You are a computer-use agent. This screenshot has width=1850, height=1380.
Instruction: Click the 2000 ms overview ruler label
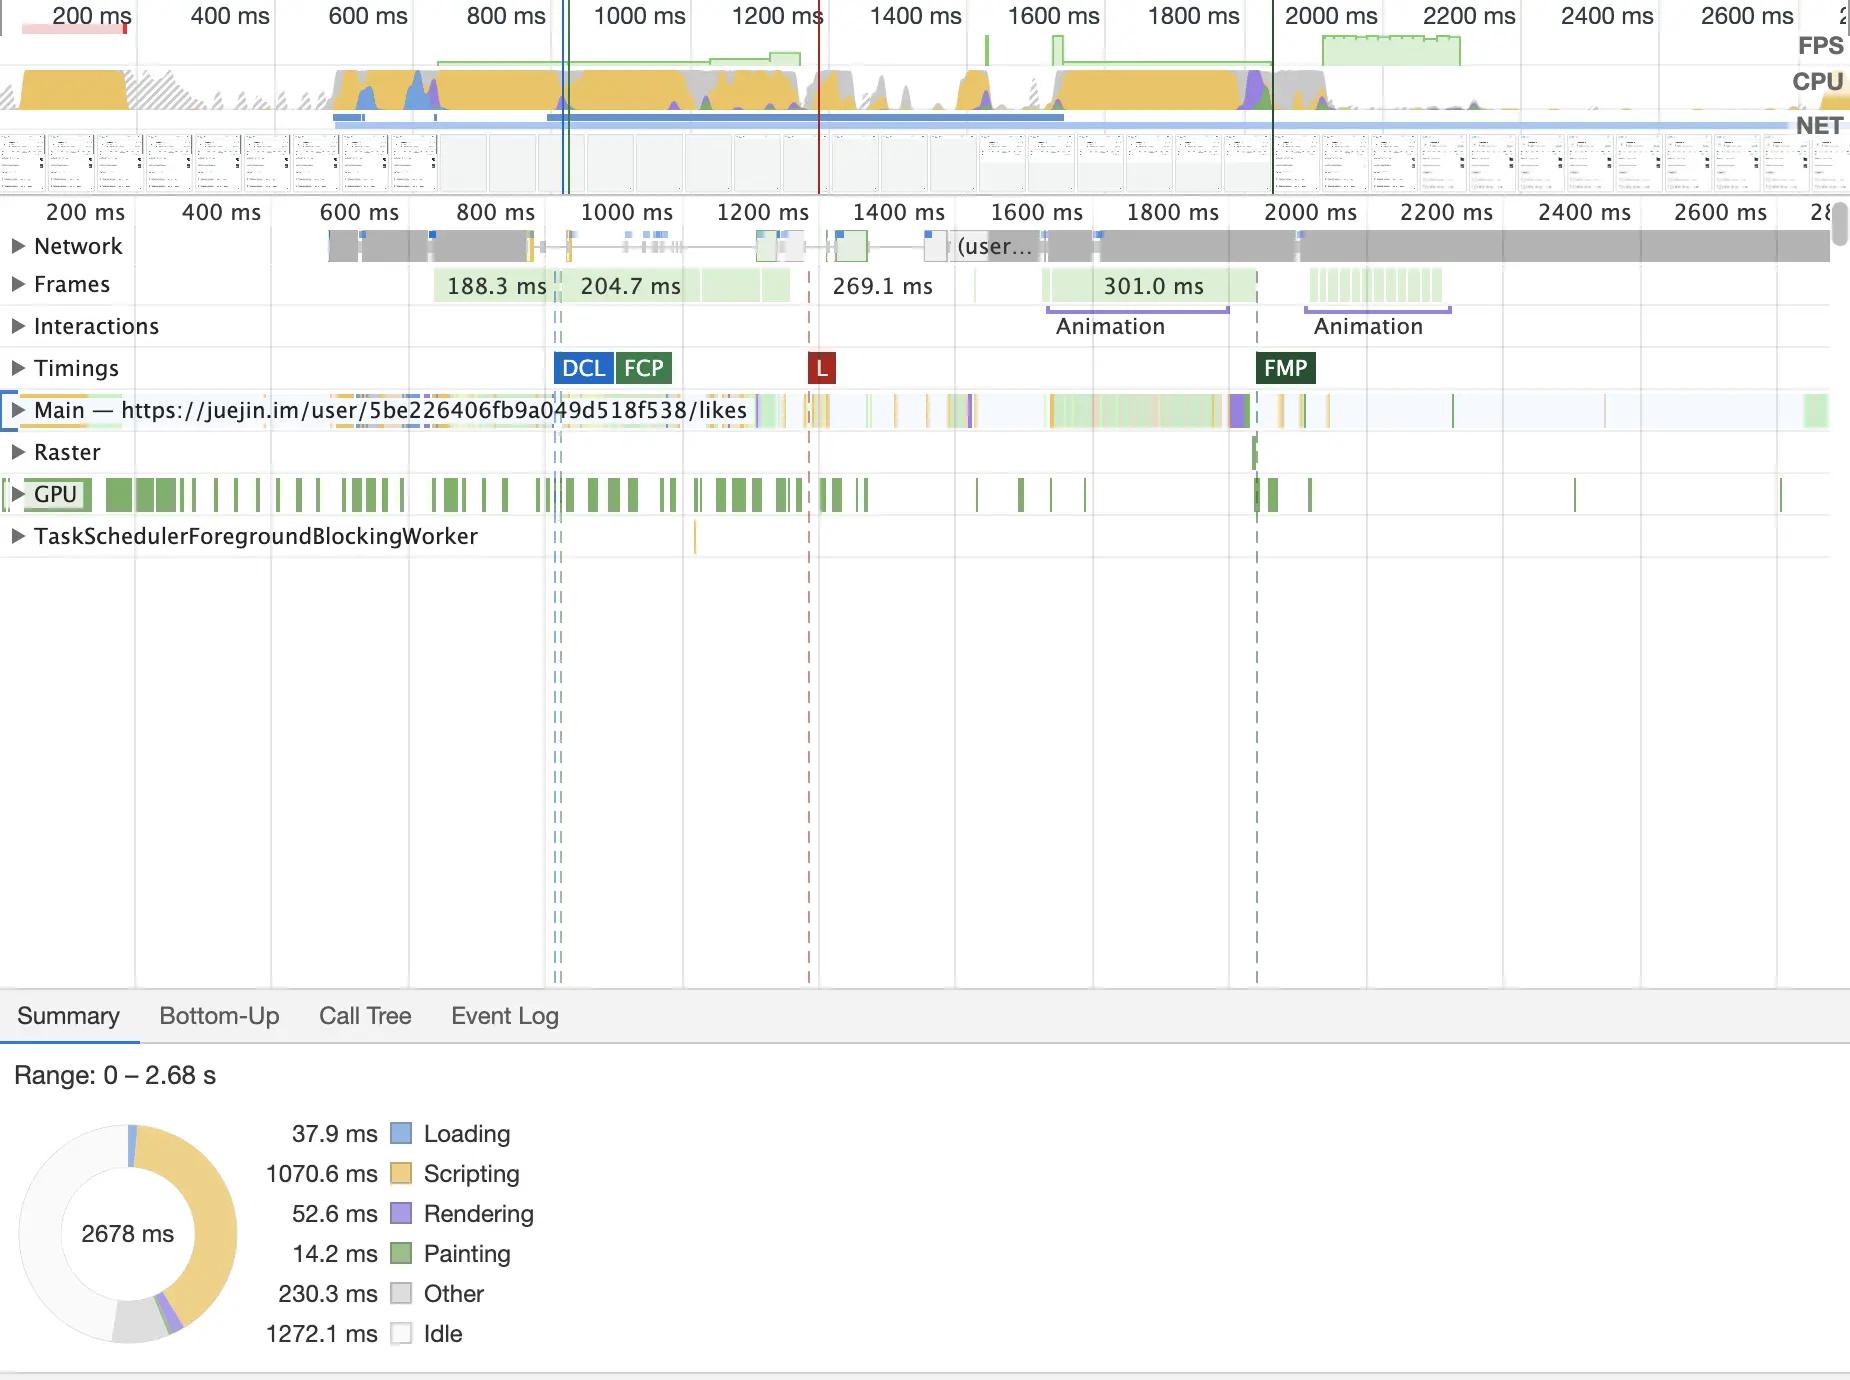(x=1331, y=16)
